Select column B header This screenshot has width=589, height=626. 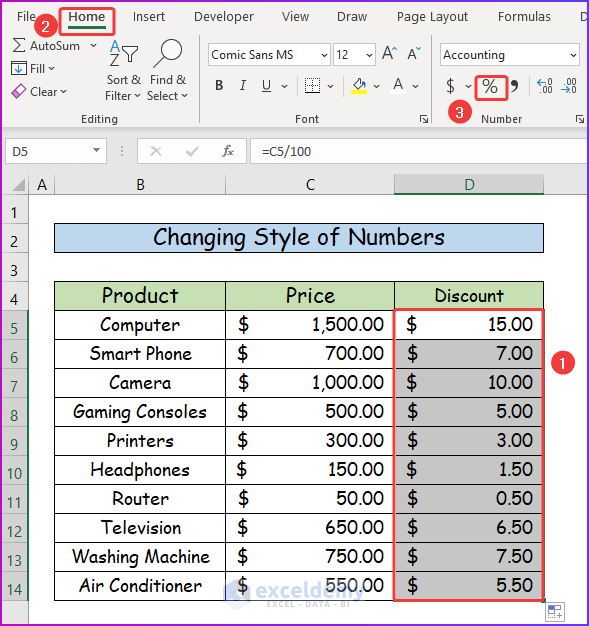[140, 185]
